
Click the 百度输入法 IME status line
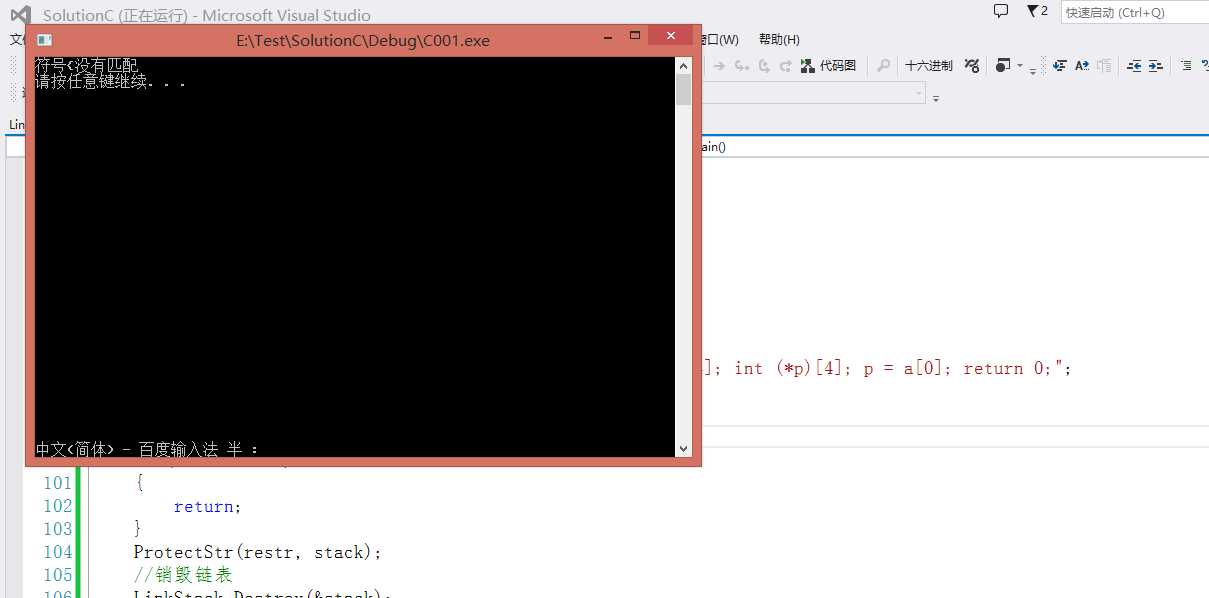[x=147, y=449]
